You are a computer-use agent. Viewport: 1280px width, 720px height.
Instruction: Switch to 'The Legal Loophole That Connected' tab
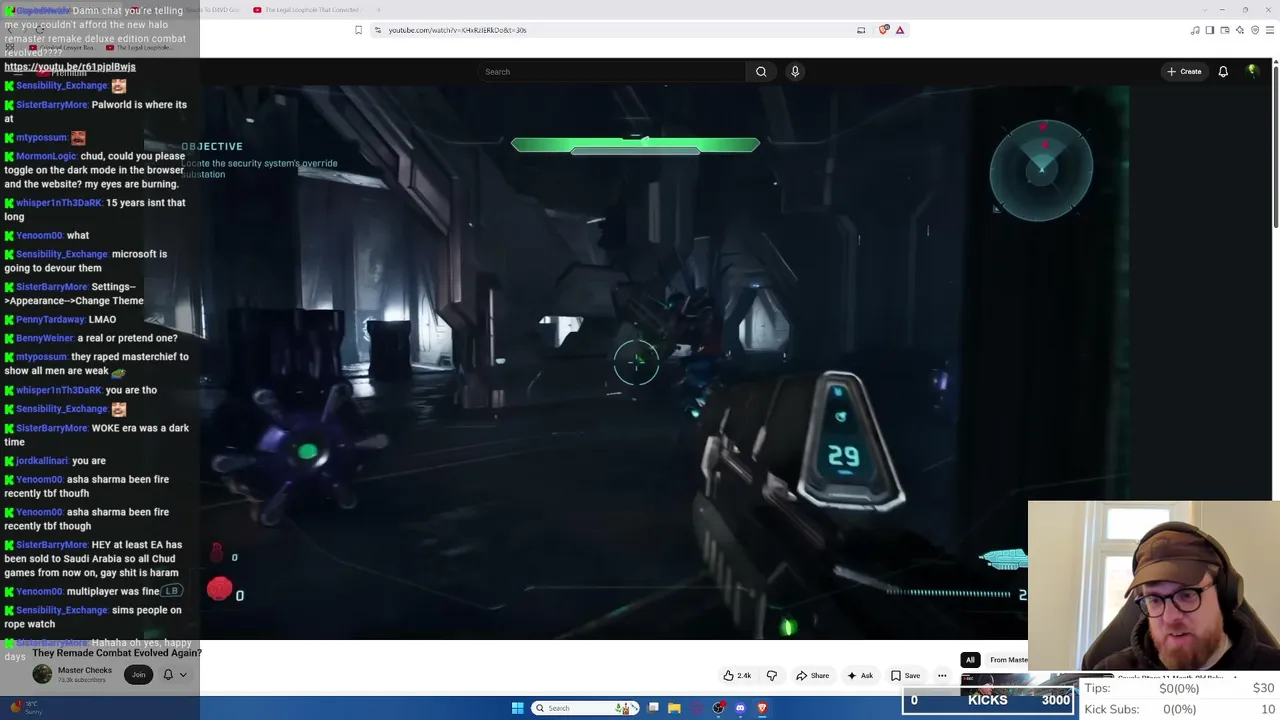(x=306, y=10)
